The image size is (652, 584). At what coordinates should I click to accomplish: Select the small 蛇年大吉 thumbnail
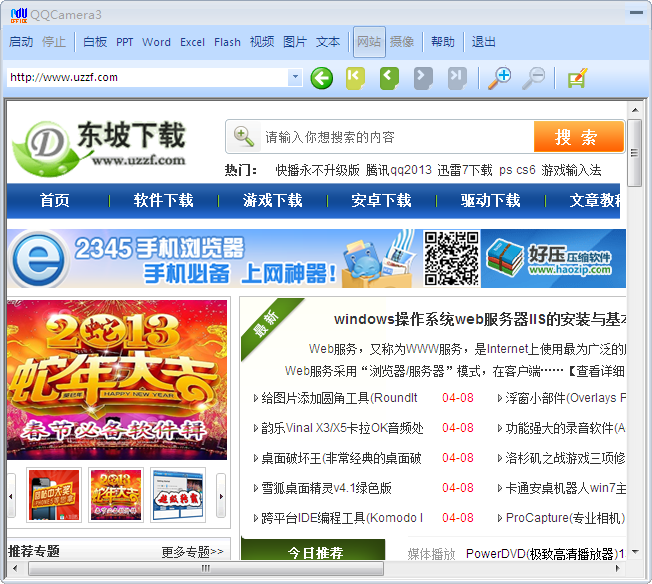point(116,495)
